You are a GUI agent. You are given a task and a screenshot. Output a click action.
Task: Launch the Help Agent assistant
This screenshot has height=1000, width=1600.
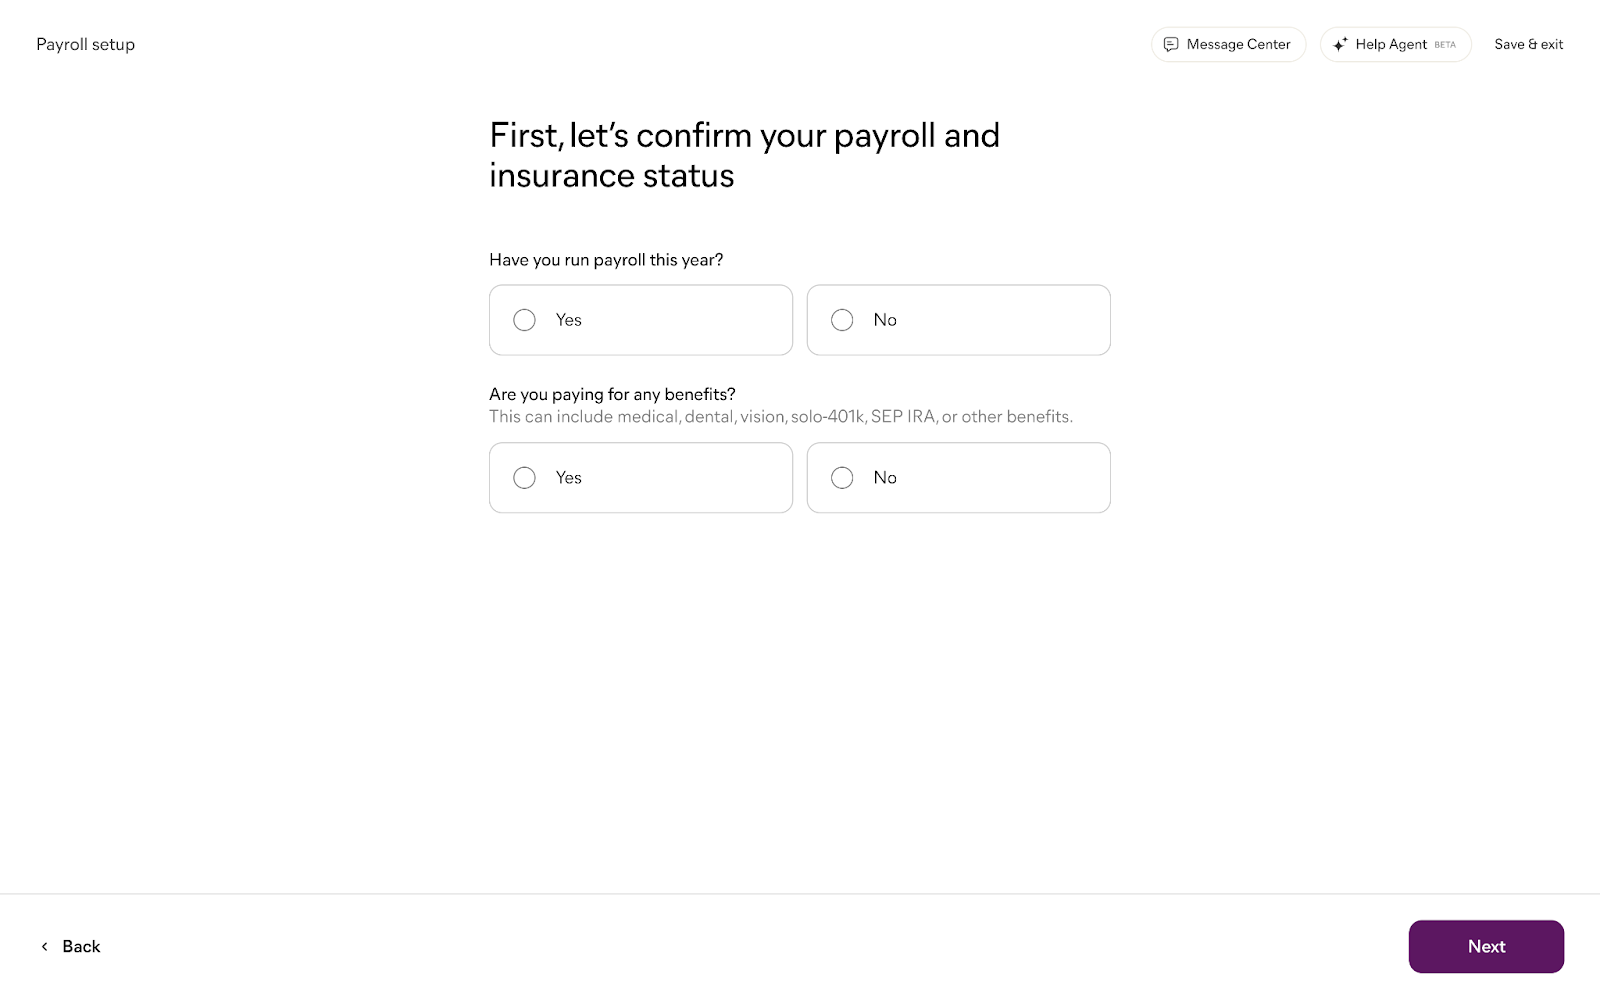pyautogui.click(x=1395, y=44)
